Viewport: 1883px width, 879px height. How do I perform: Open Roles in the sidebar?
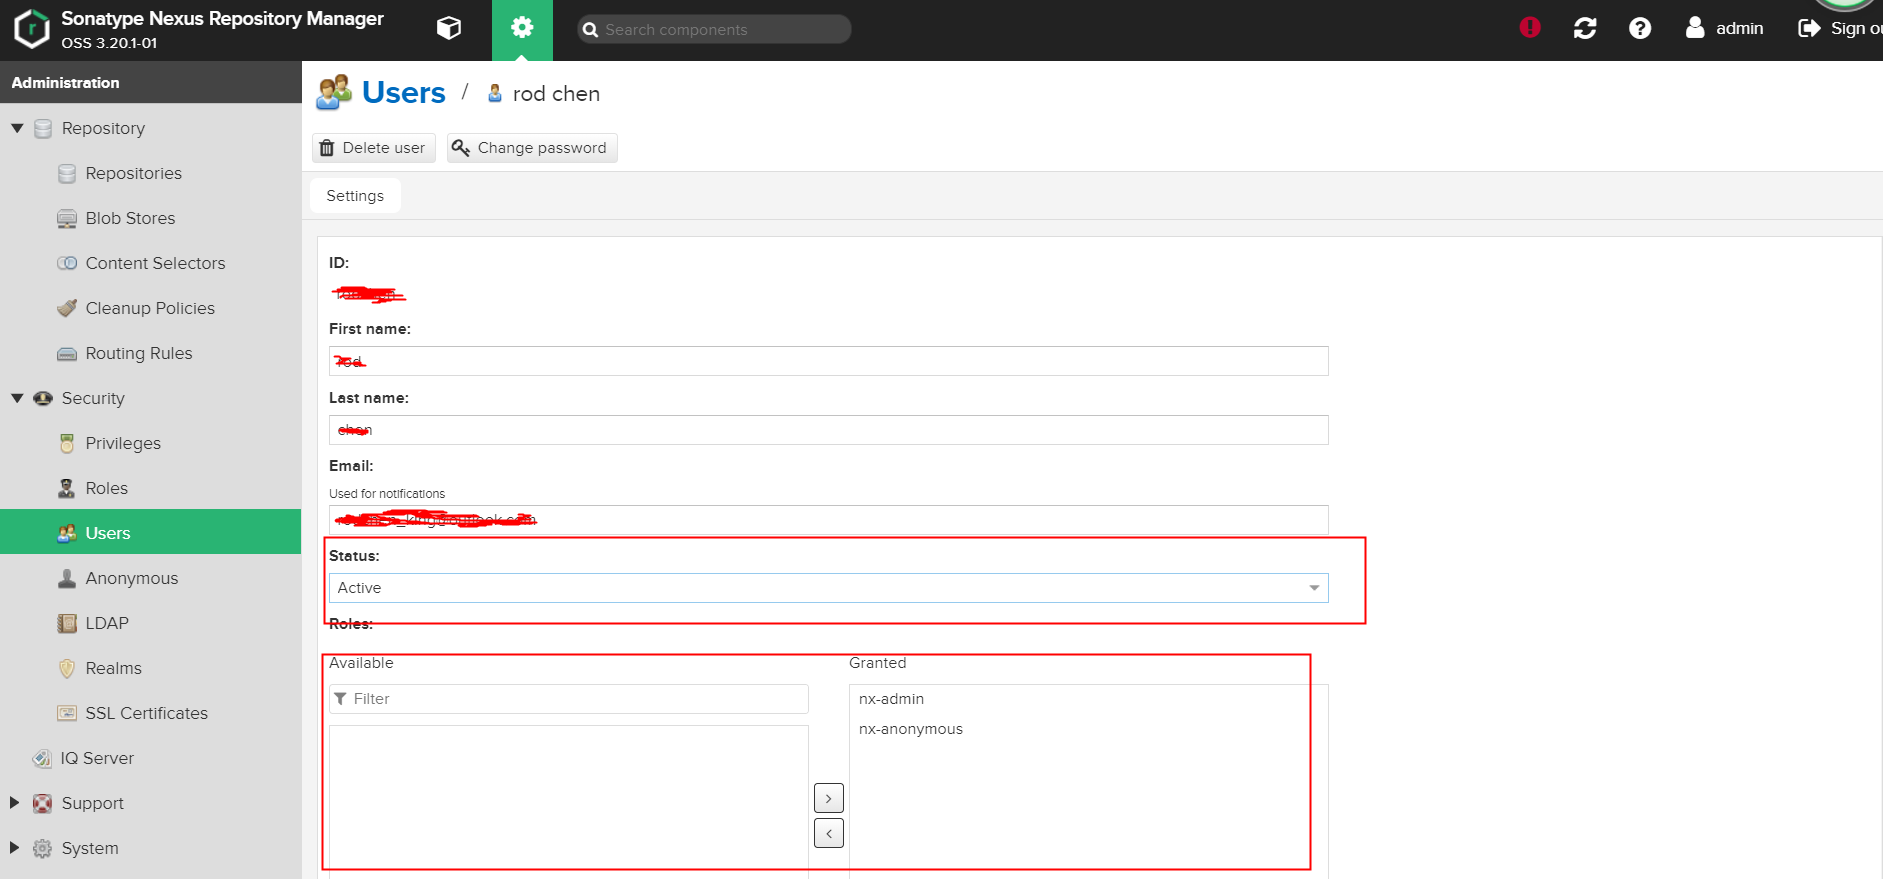[x=150, y=488]
